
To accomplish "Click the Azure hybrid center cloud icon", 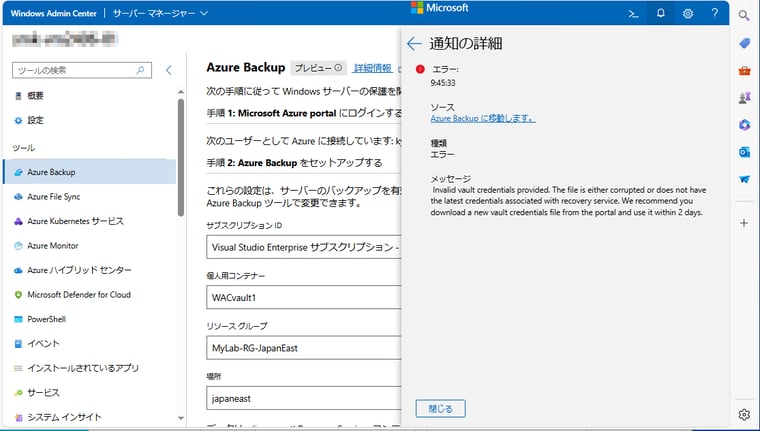I will tap(18, 270).
